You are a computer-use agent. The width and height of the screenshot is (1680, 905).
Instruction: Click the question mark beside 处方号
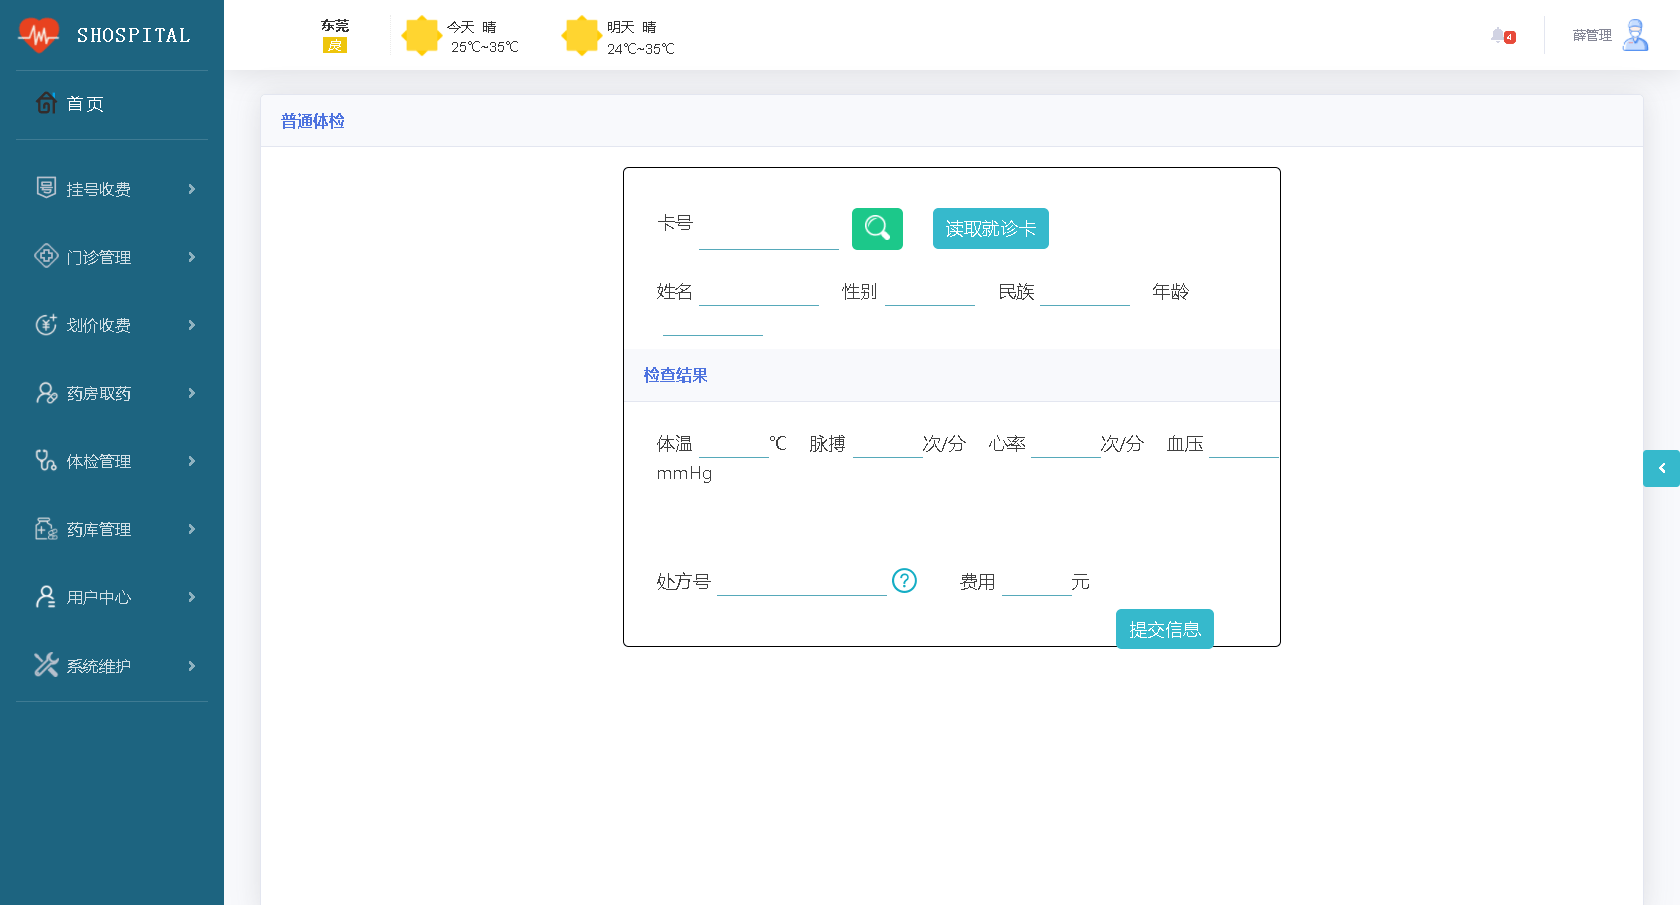[904, 580]
